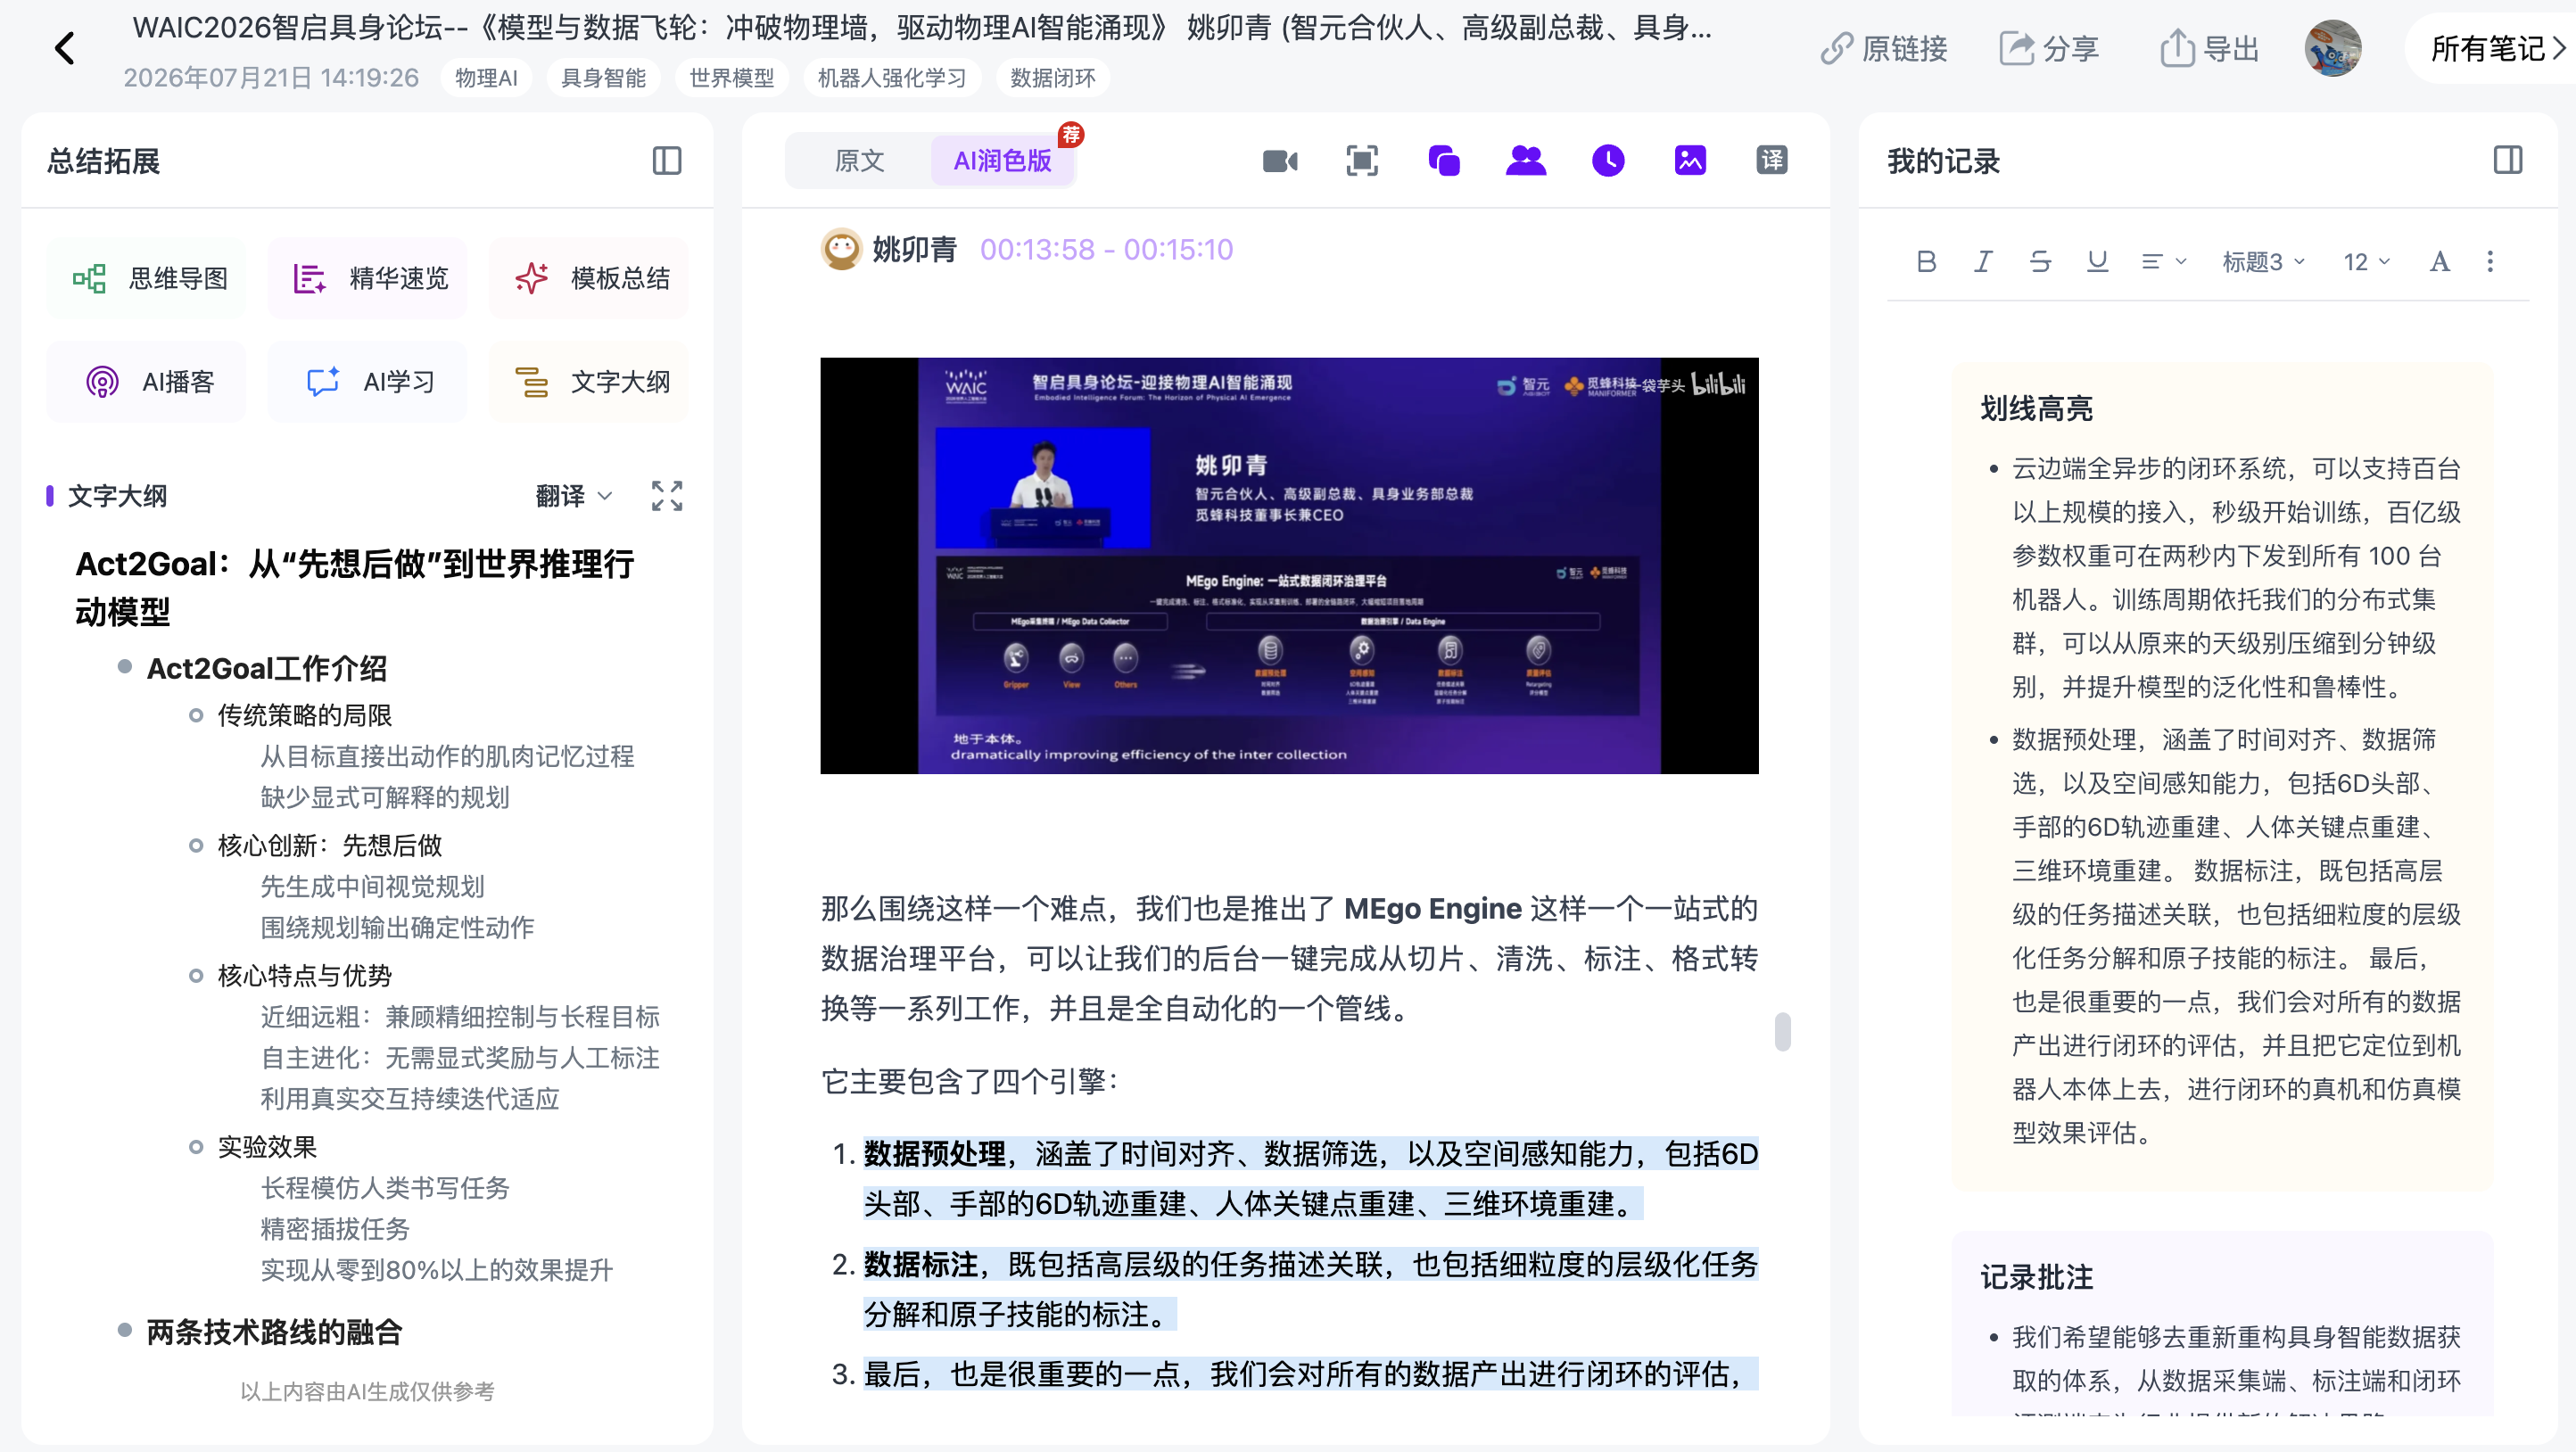Click the blue copy layers icon

click(x=1444, y=161)
